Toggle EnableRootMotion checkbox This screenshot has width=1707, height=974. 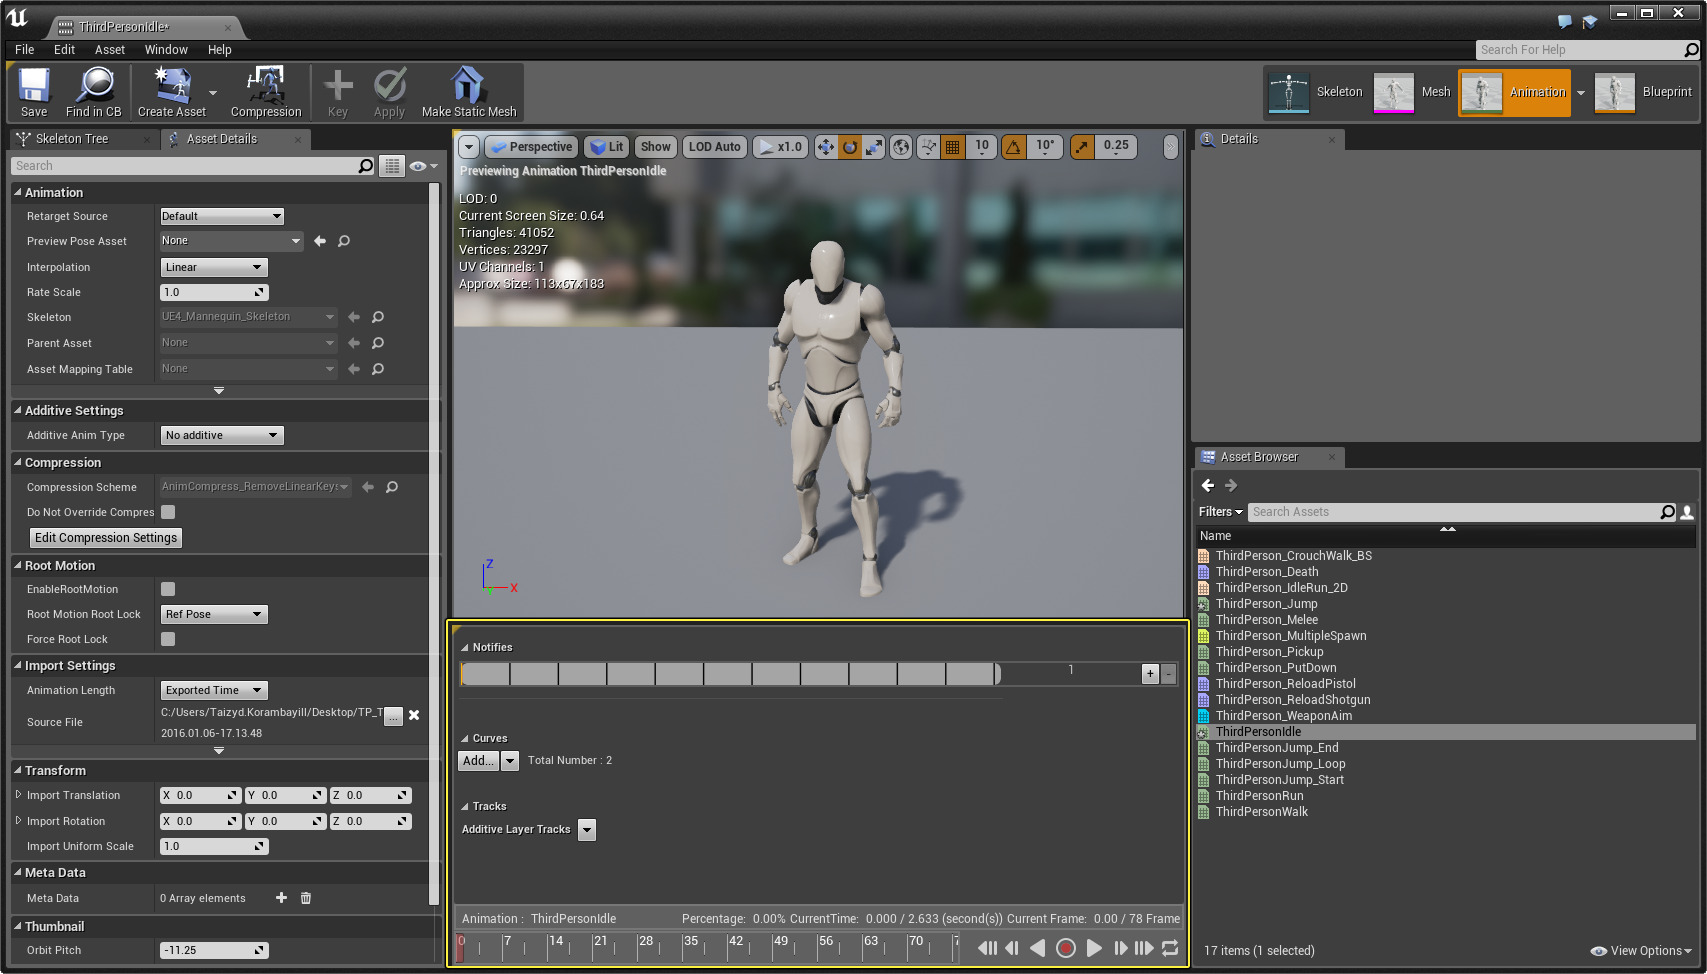point(167,589)
